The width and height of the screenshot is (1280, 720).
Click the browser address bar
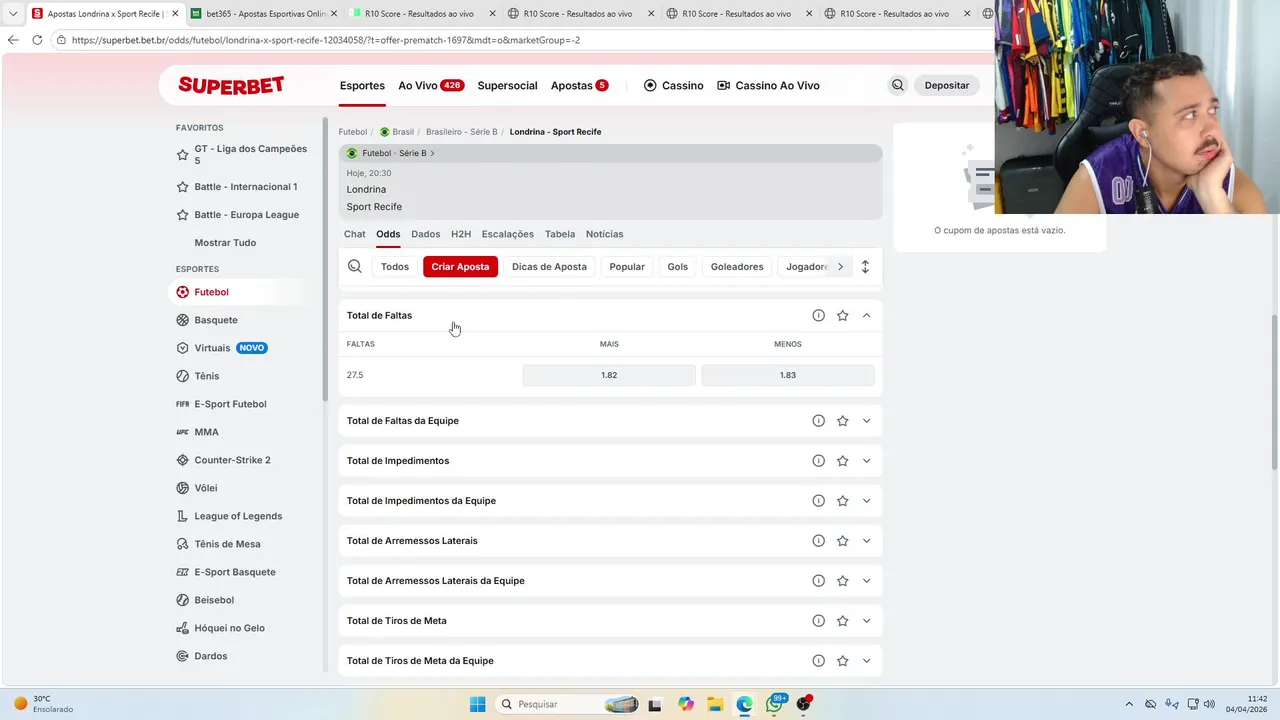(520, 40)
